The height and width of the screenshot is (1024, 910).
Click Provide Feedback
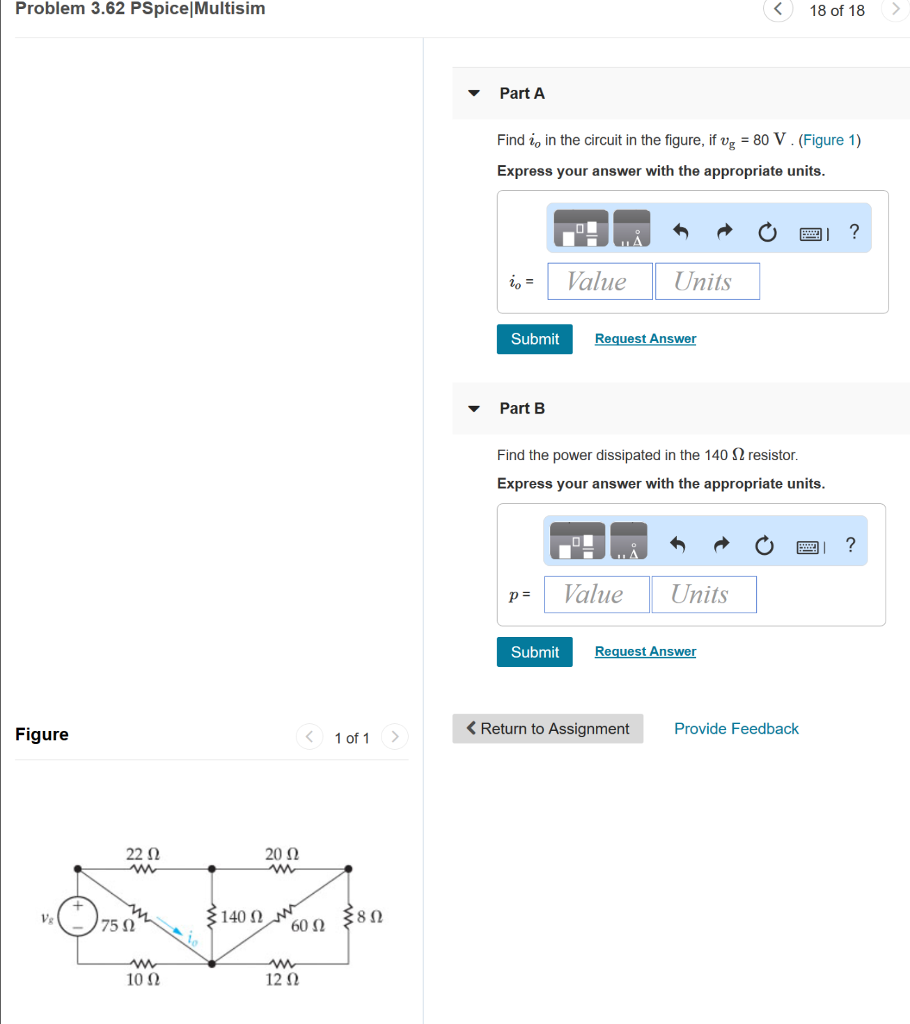pyautogui.click(x=736, y=728)
